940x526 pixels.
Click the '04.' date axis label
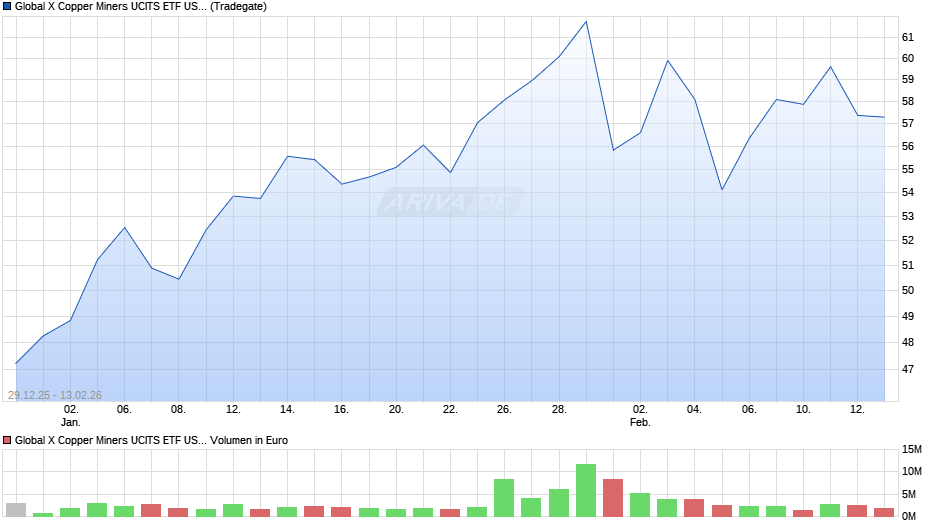694,409
